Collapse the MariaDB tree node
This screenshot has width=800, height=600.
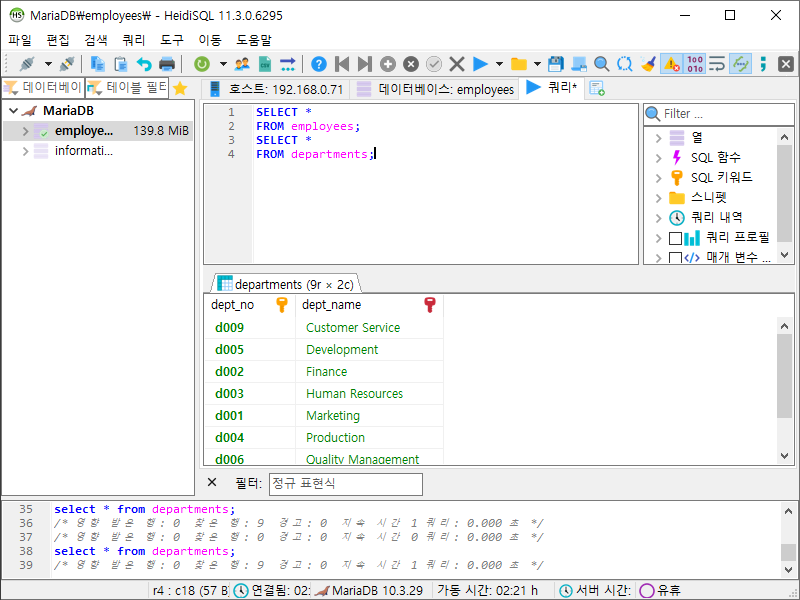click(14, 111)
